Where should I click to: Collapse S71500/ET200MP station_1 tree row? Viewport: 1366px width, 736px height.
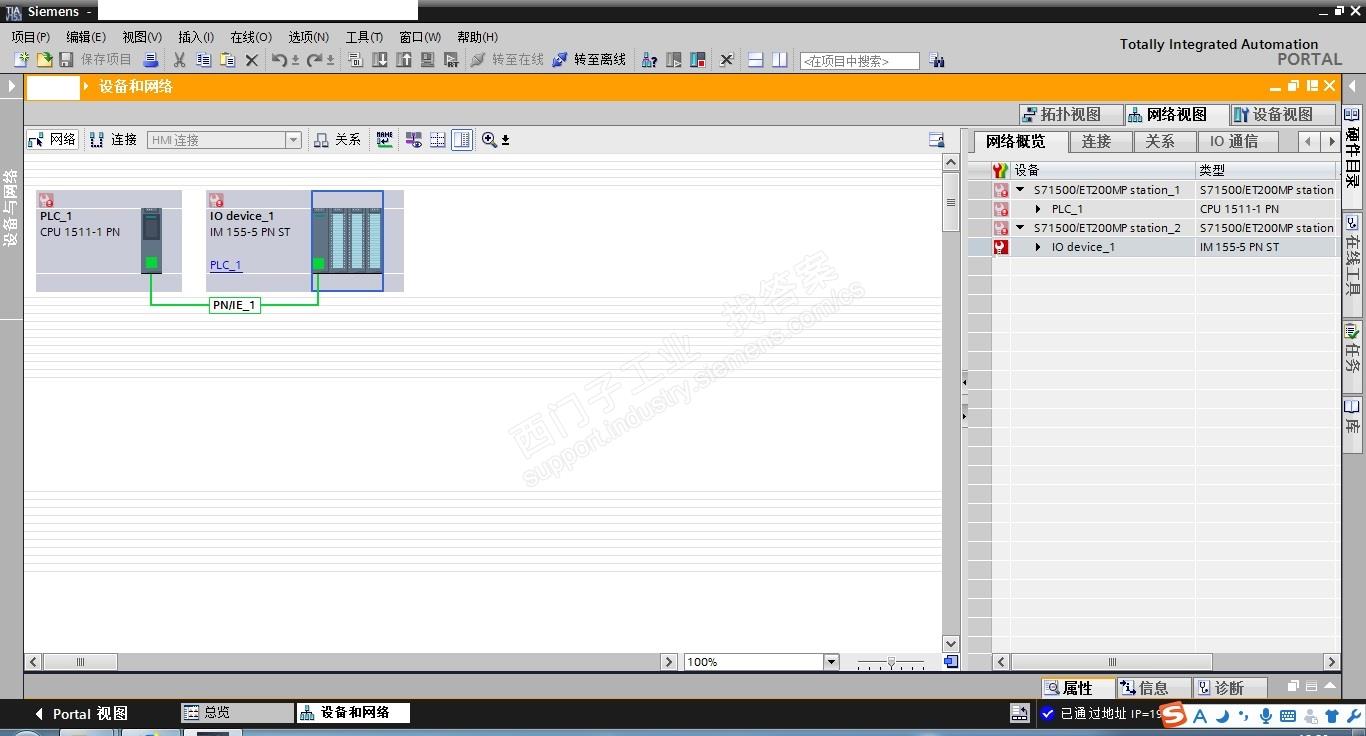point(1021,190)
